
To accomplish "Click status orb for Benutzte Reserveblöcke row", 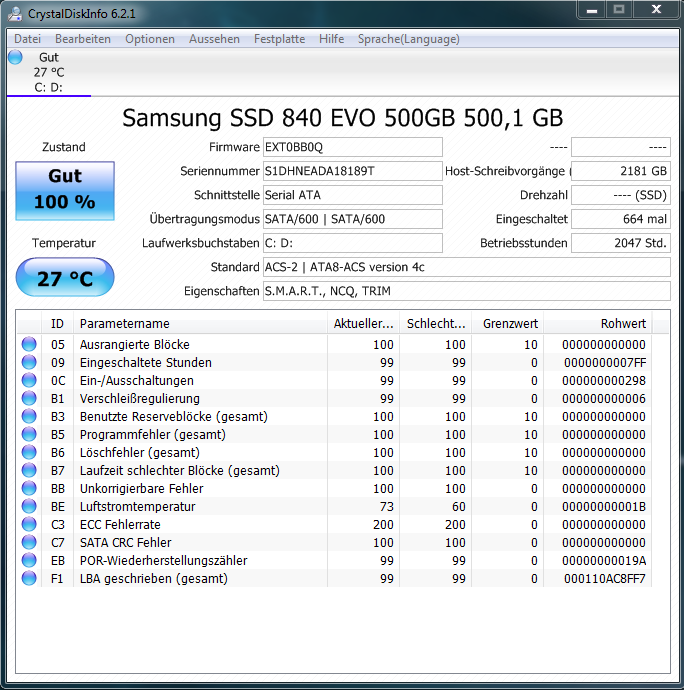I will [x=29, y=416].
